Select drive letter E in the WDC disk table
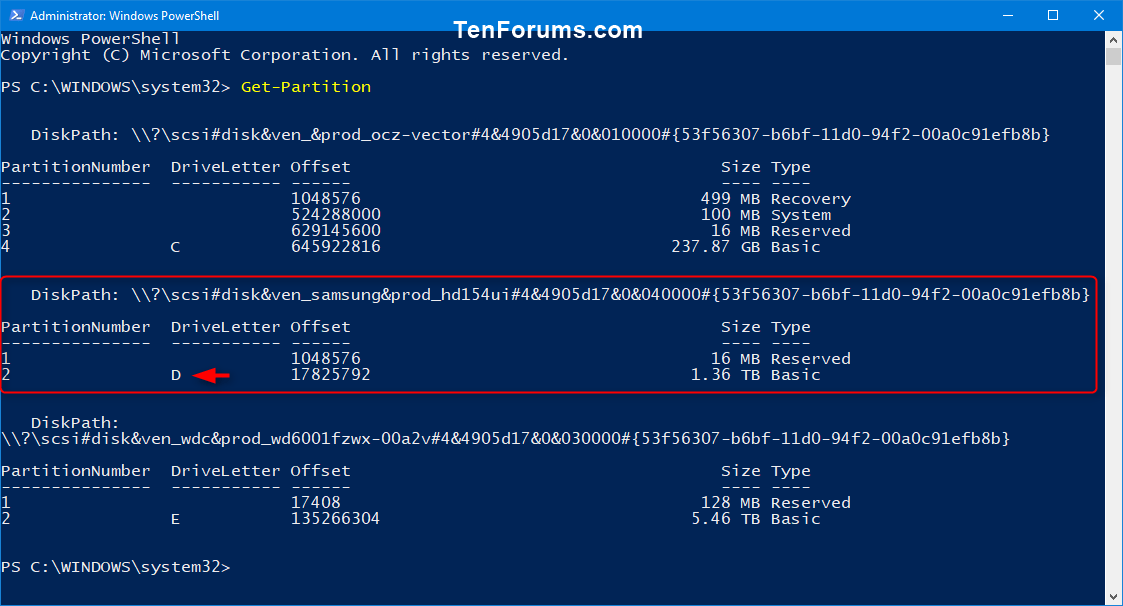Image resolution: width=1123 pixels, height=606 pixels. pos(175,518)
